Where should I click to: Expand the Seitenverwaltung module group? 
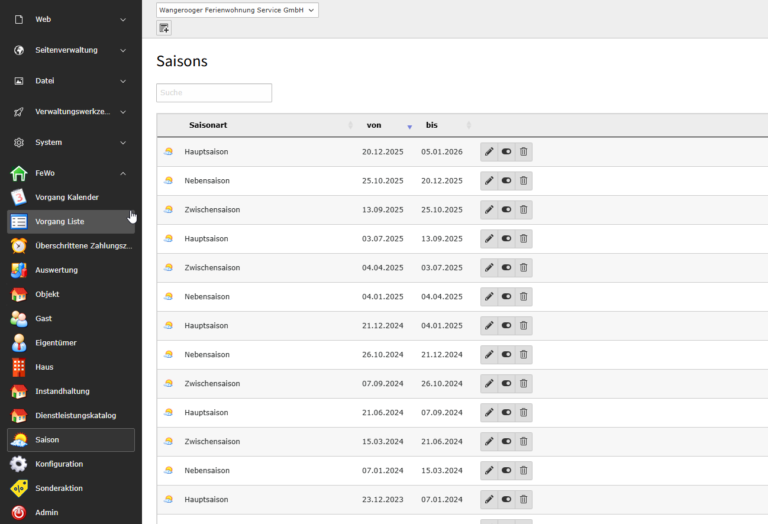71,50
